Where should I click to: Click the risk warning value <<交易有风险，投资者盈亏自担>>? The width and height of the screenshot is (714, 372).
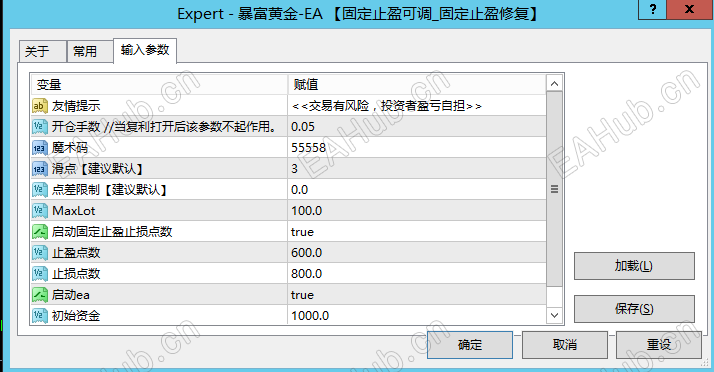pos(387,106)
